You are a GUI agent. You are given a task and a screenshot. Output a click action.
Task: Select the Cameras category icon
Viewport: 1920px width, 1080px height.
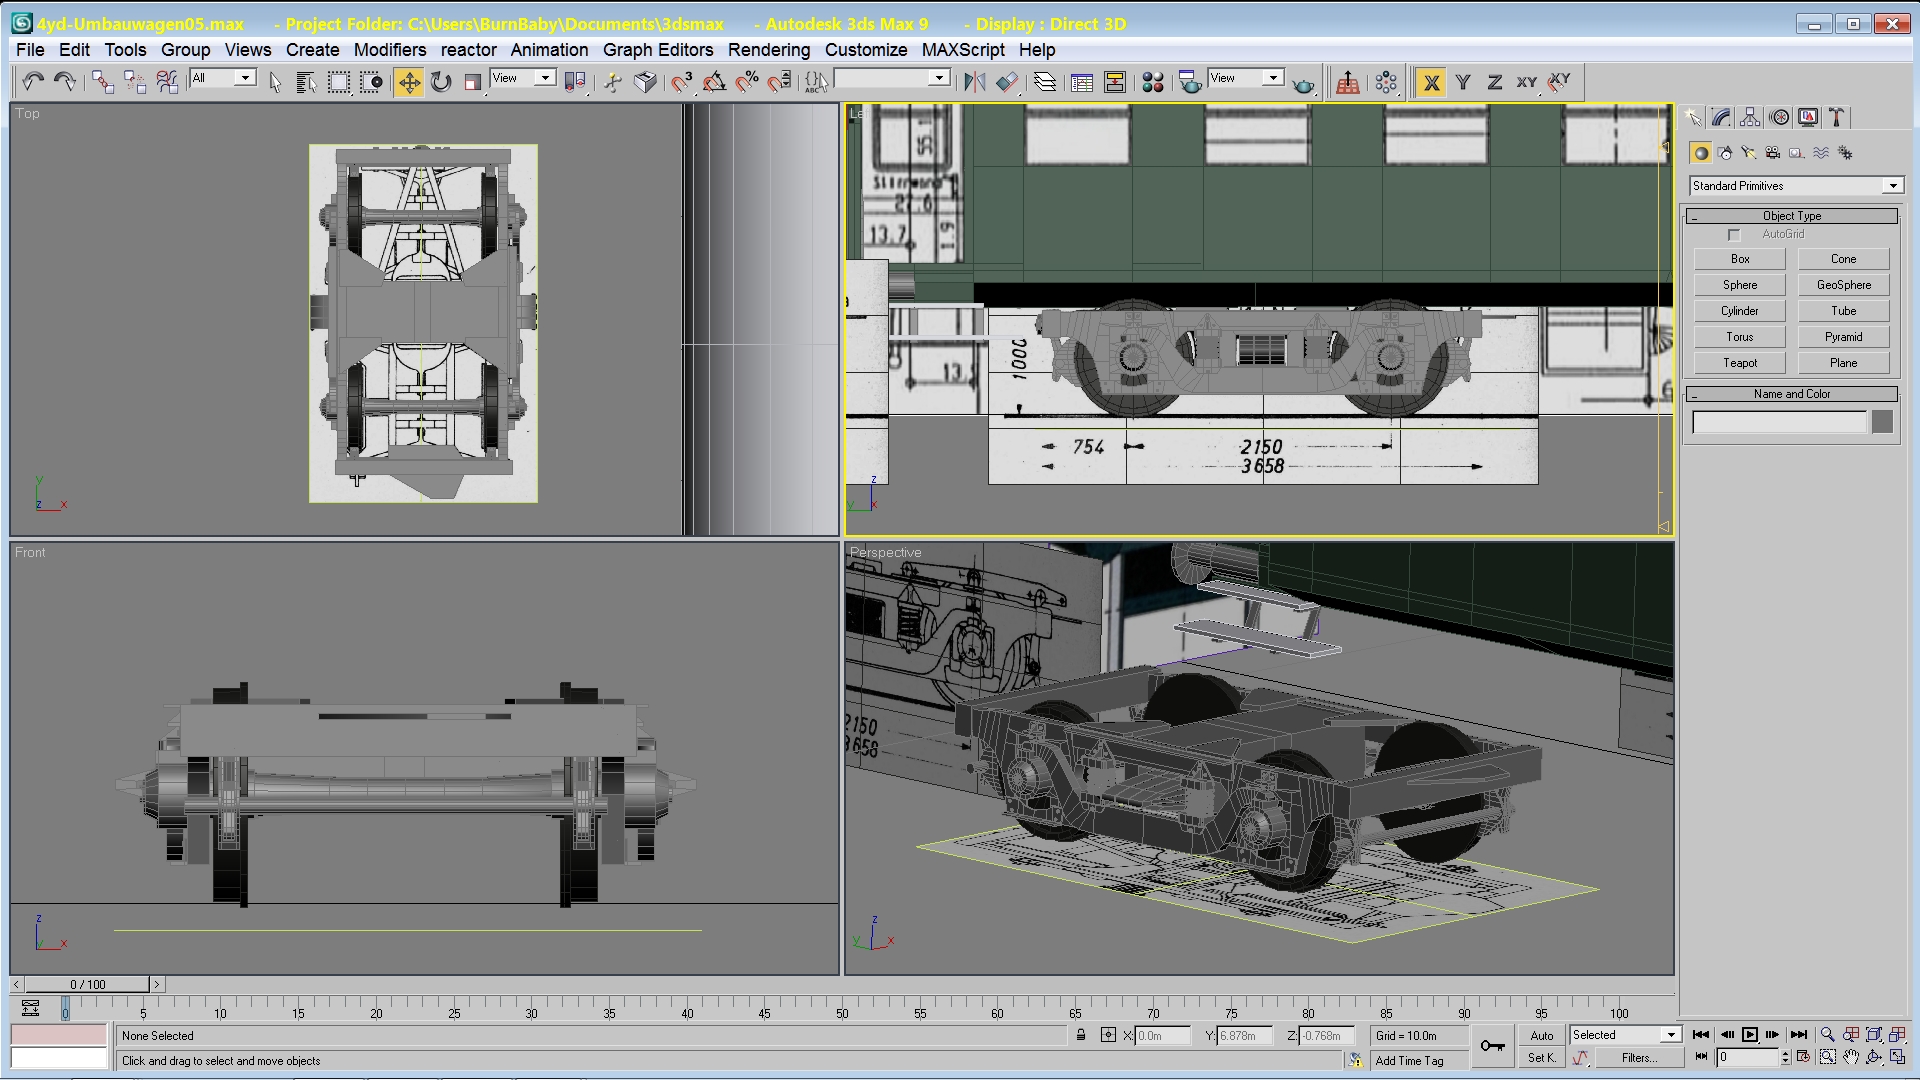(1772, 153)
